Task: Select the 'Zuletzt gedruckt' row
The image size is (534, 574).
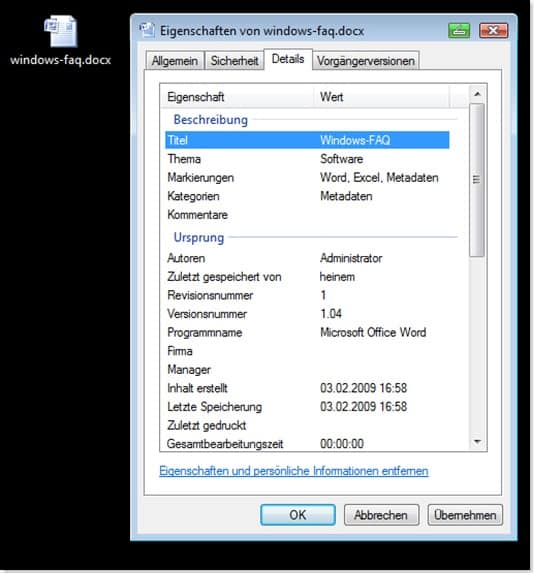Action: [x=307, y=425]
